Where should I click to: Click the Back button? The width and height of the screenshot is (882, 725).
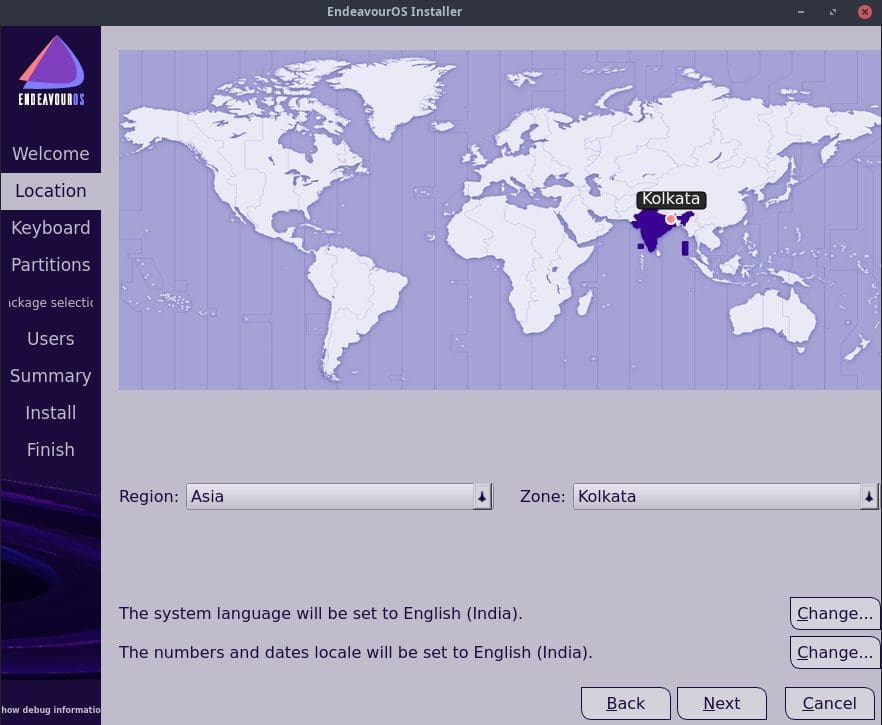click(626, 704)
